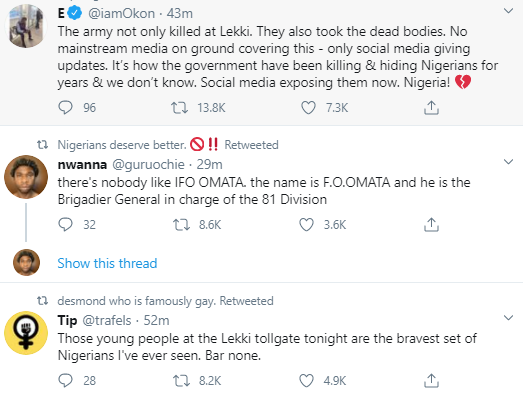Open the Show this thread link
The image size is (523, 395).
(107, 263)
